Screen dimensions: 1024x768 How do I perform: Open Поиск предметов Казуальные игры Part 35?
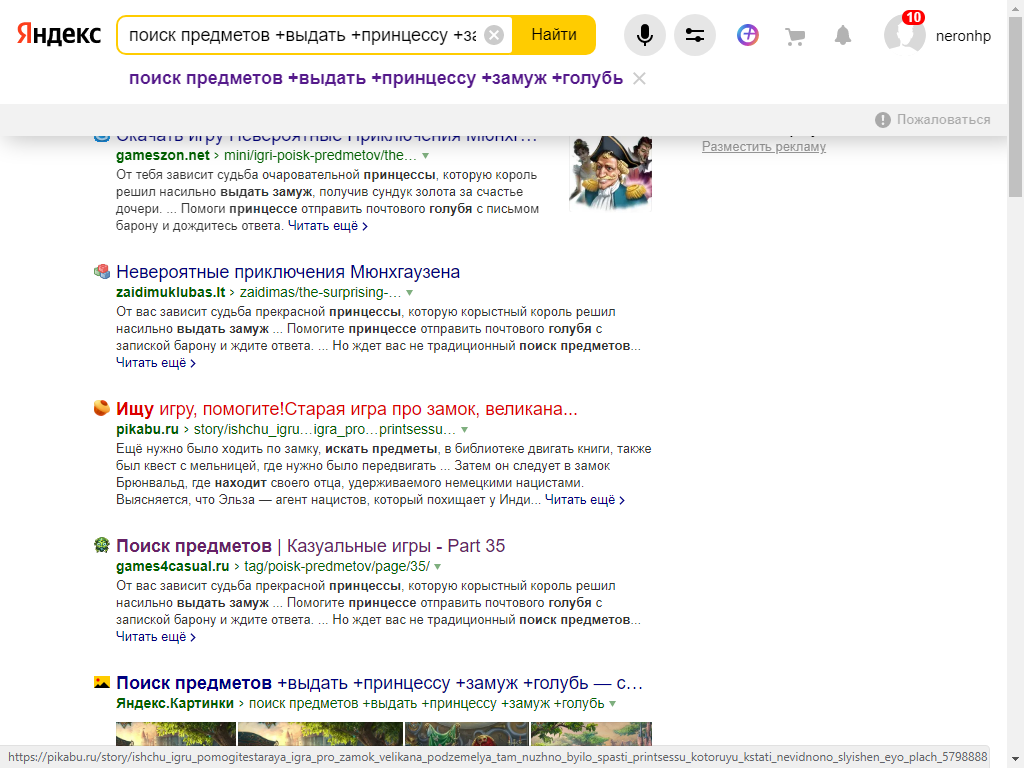click(x=310, y=546)
